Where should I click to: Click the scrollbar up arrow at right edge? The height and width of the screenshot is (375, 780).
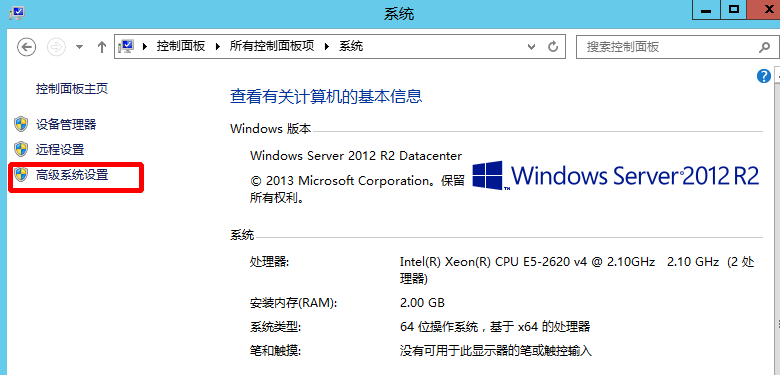point(777,76)
